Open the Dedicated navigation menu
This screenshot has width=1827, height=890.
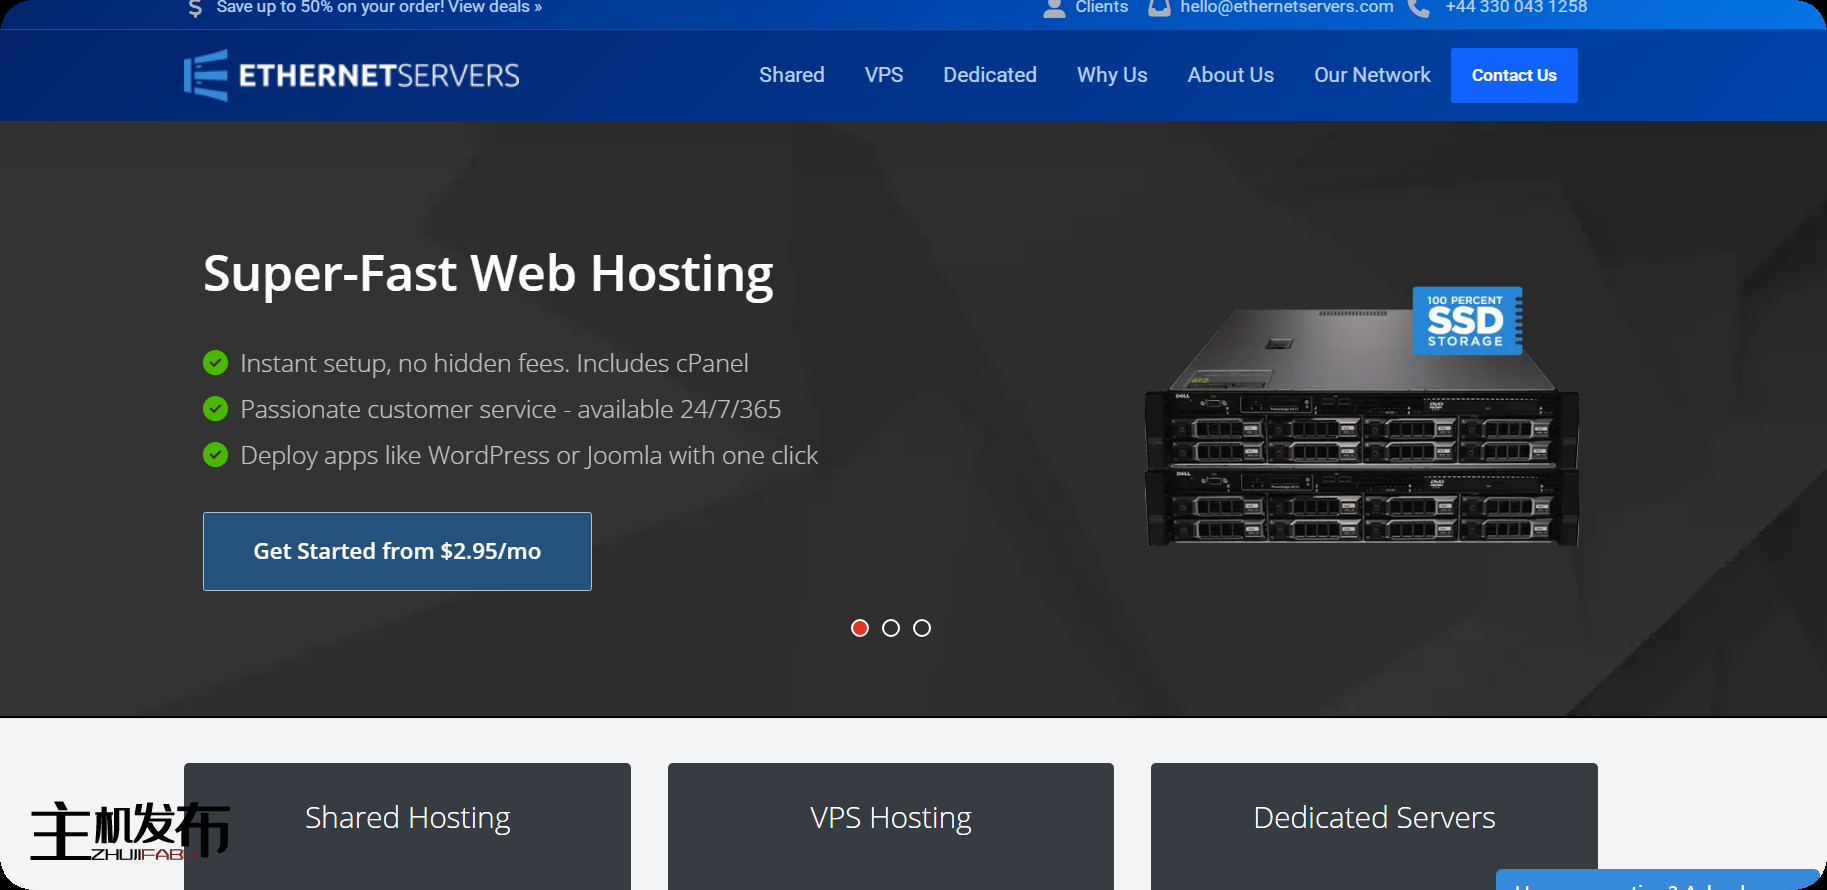tap(989, 75)
